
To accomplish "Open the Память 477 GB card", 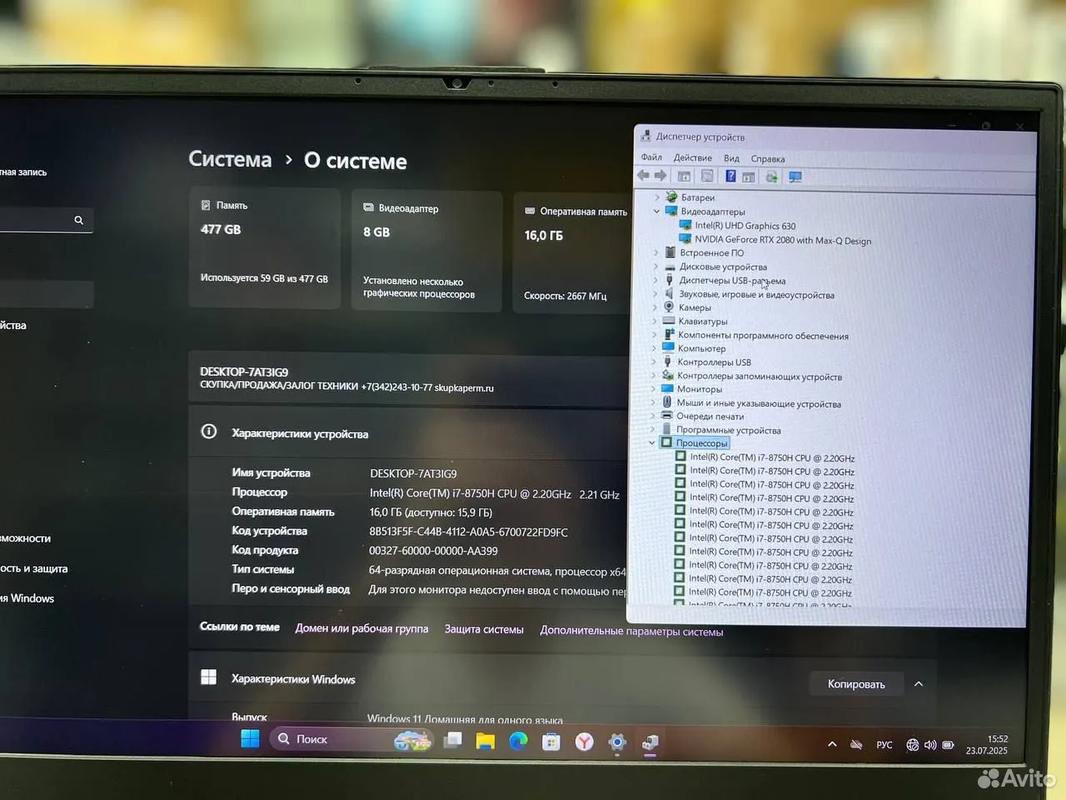I will tap(264, 247).
